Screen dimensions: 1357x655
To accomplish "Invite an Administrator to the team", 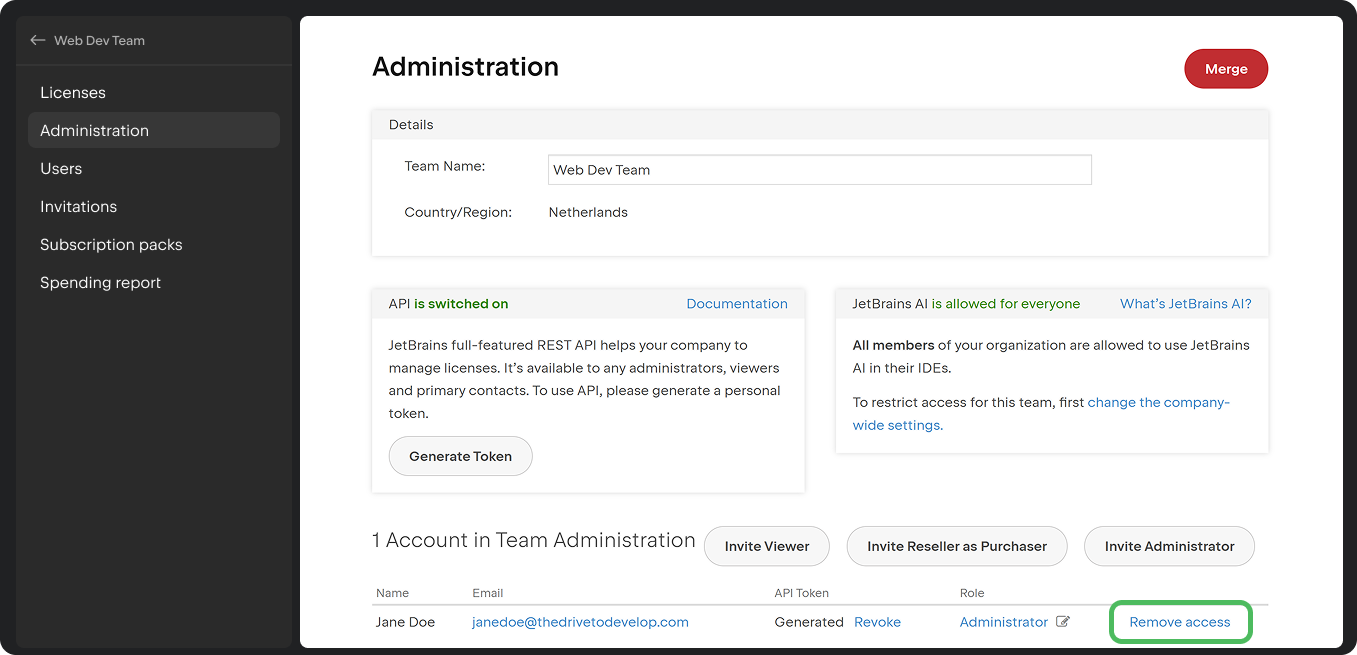I will [1168, 546].
